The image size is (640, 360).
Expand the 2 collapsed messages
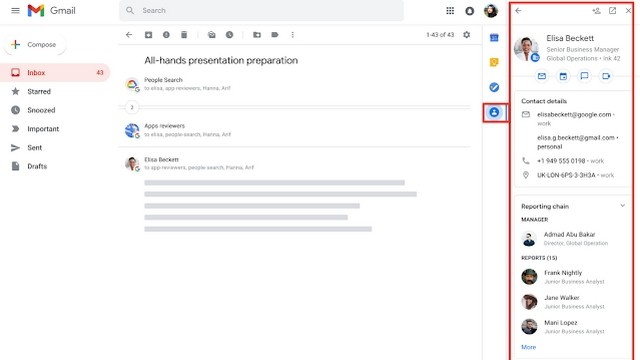click(x=131, y=107)
